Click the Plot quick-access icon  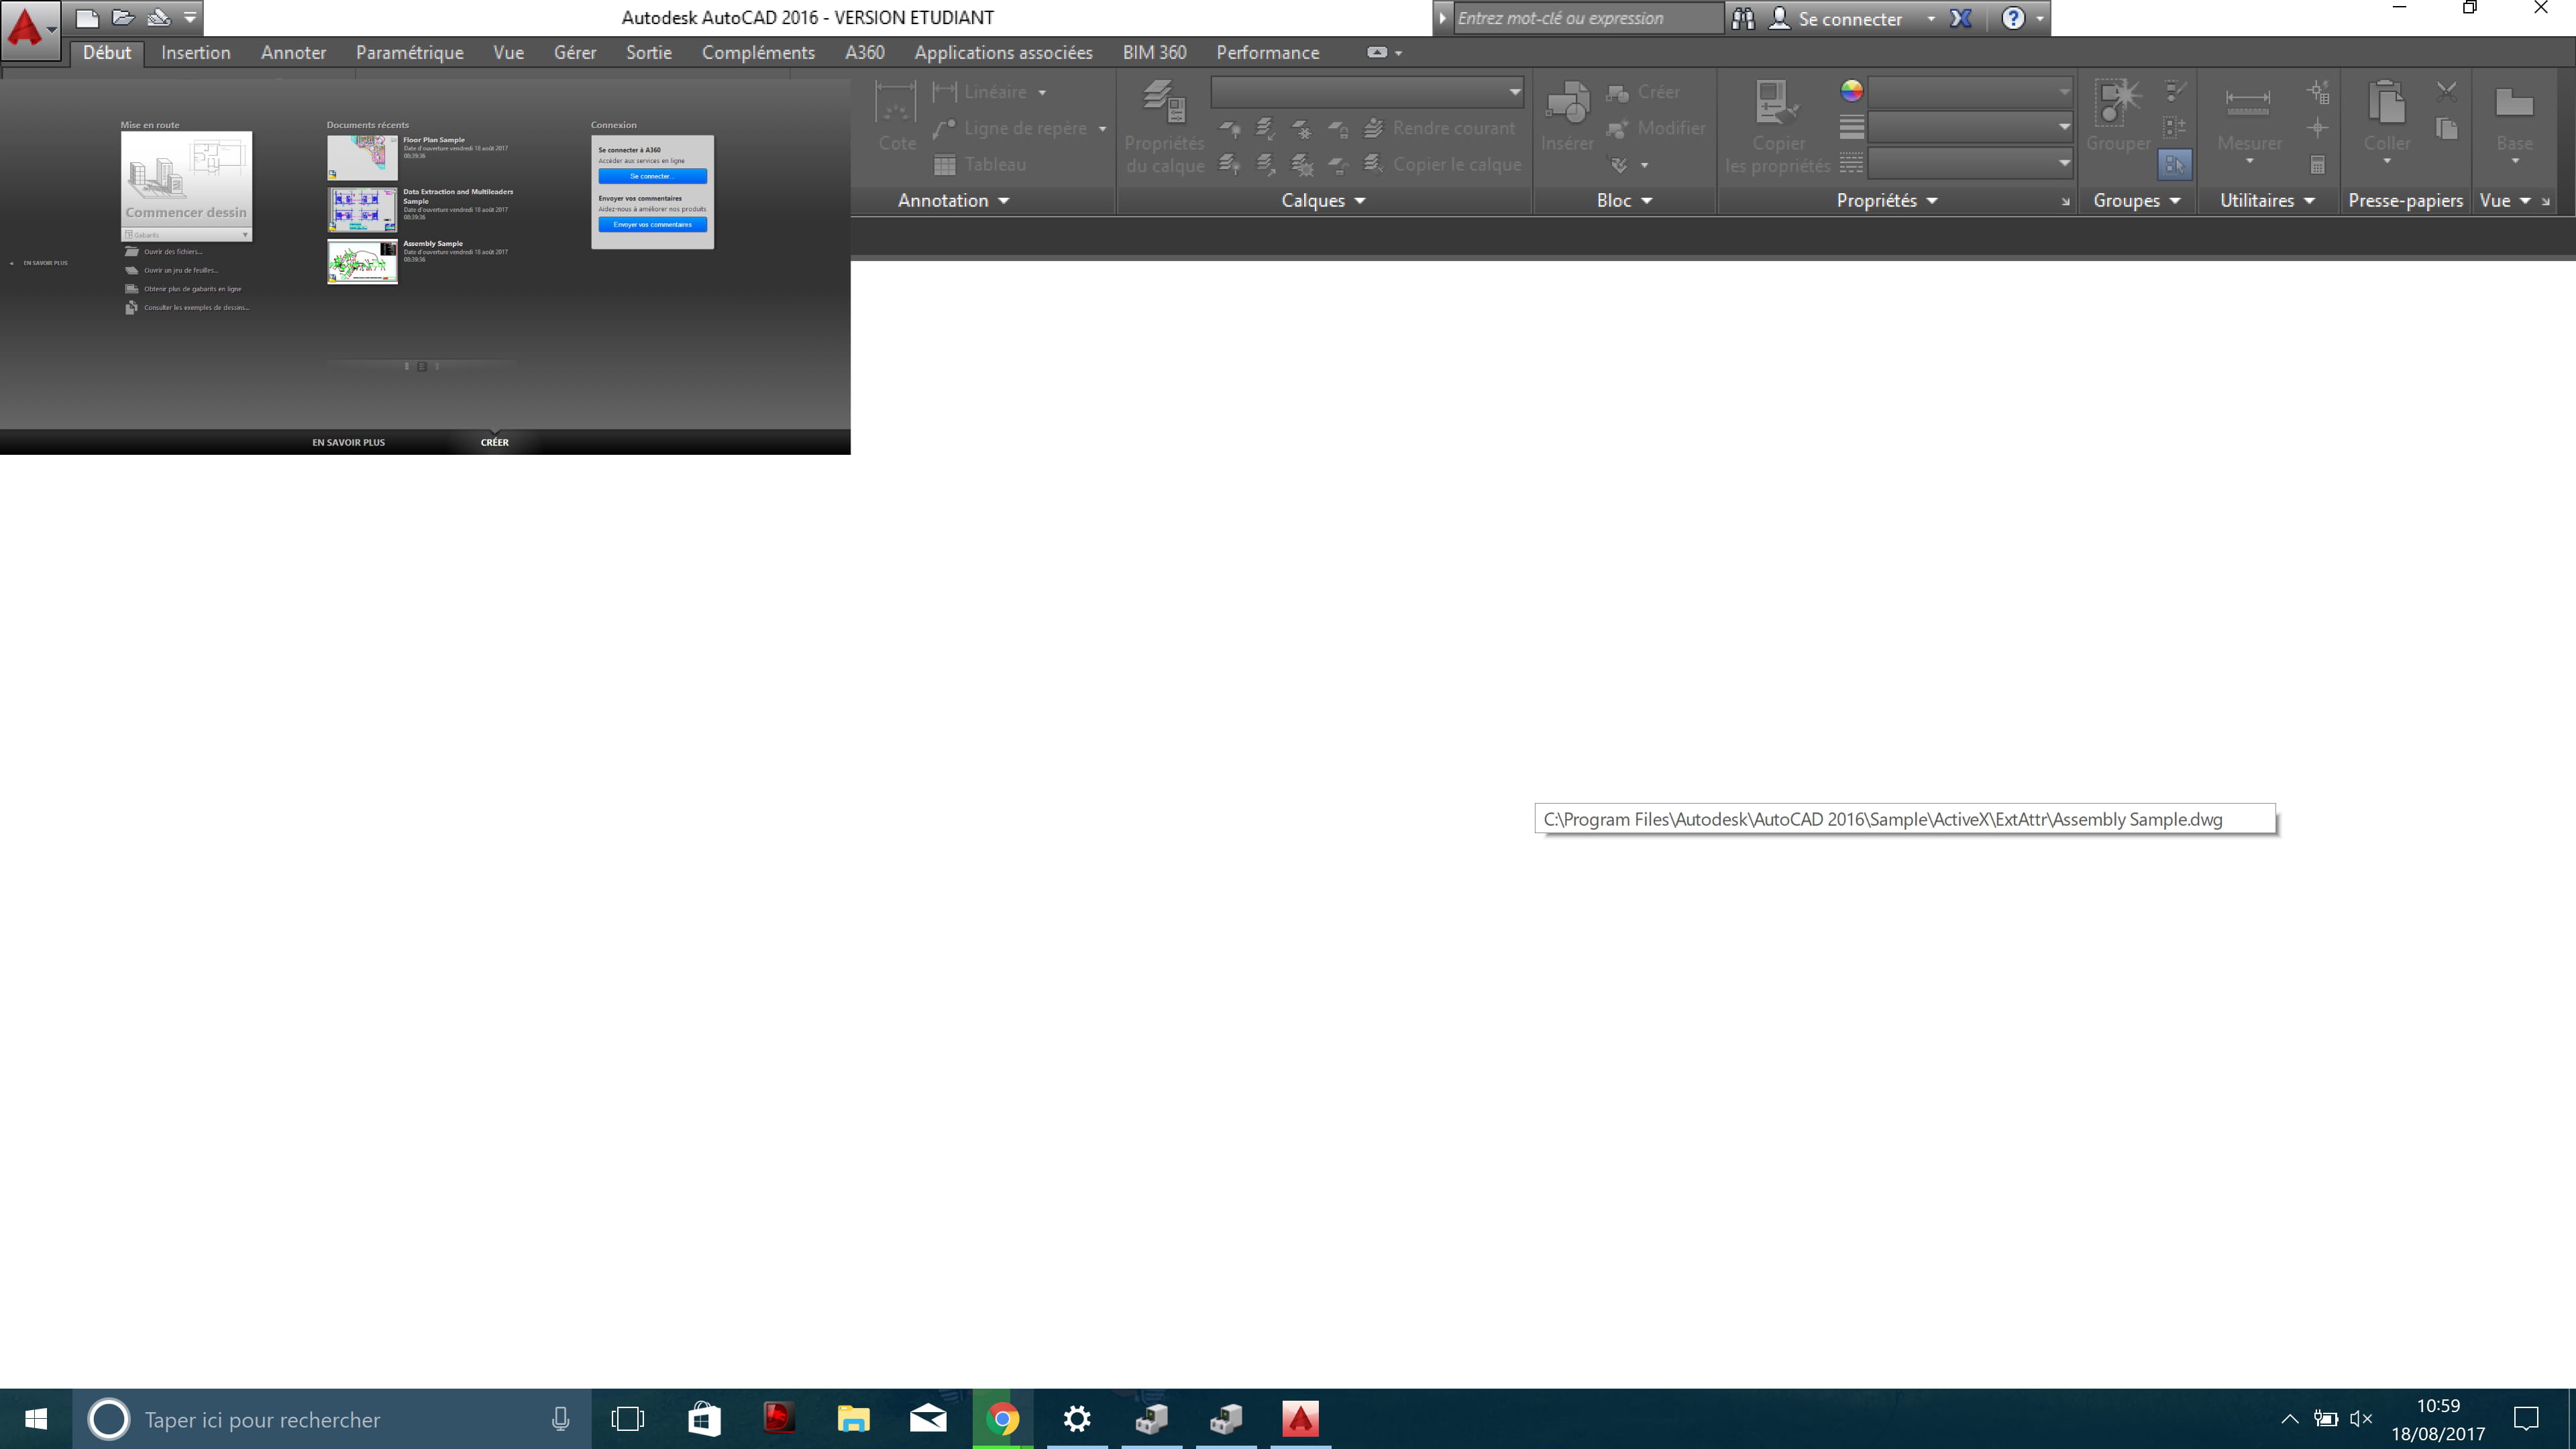(x=158, y=17)
